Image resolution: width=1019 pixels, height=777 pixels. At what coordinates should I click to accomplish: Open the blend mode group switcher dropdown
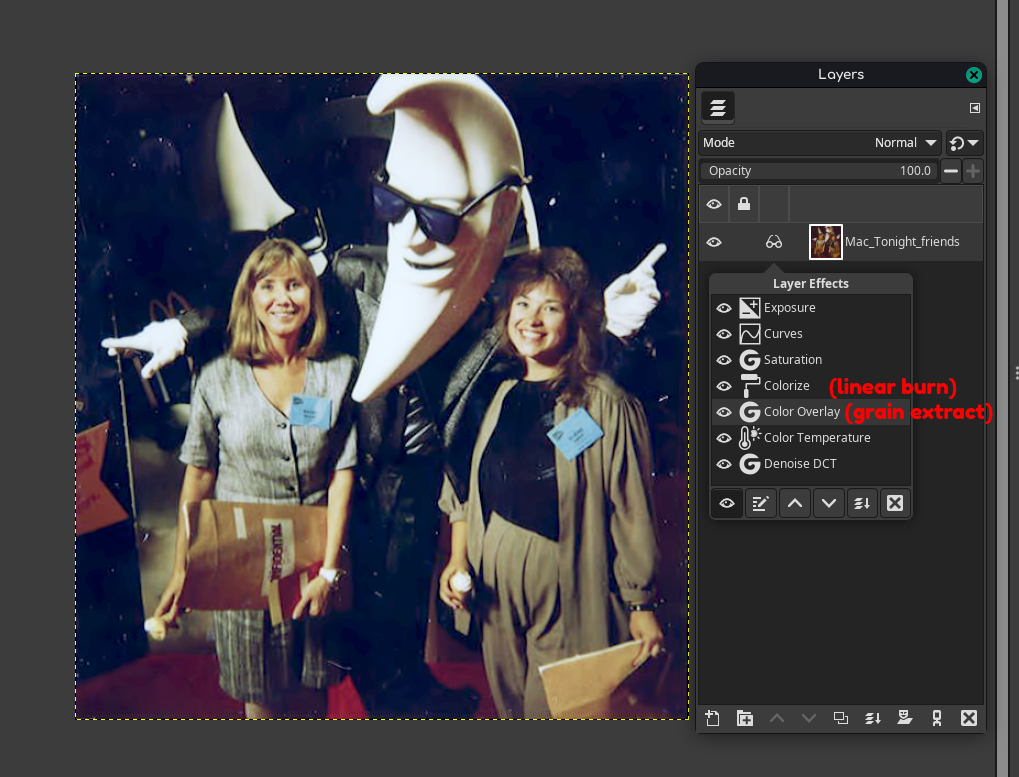point(964,143)
